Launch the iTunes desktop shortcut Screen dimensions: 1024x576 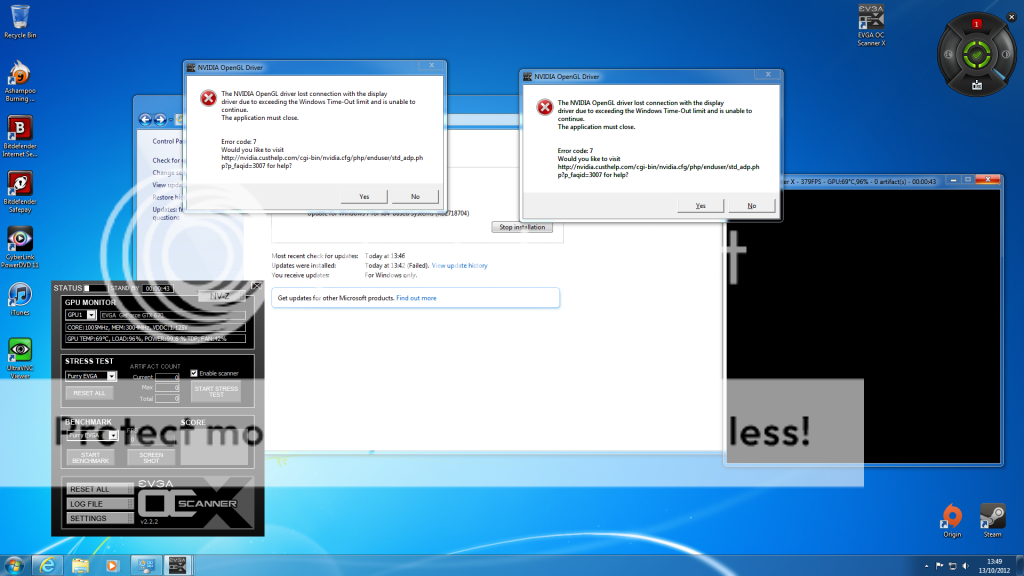(x=20, y=300)
